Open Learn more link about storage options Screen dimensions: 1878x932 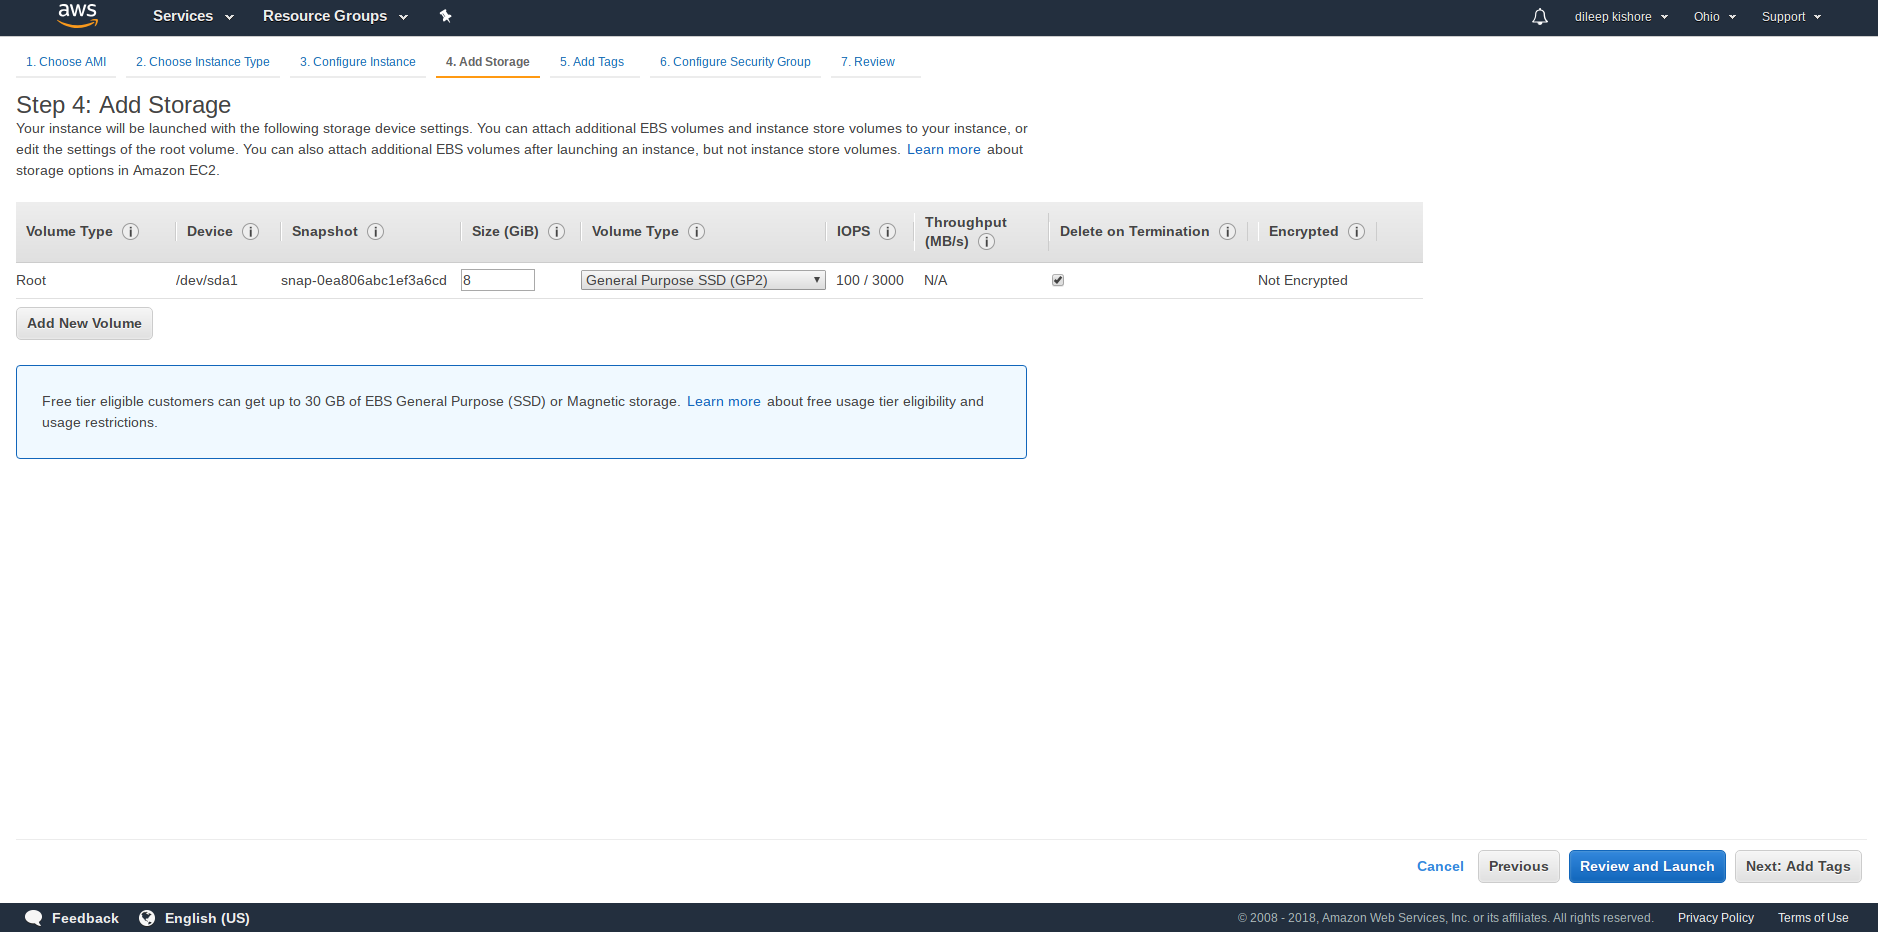pyautogui.click(x=943, y=150)
